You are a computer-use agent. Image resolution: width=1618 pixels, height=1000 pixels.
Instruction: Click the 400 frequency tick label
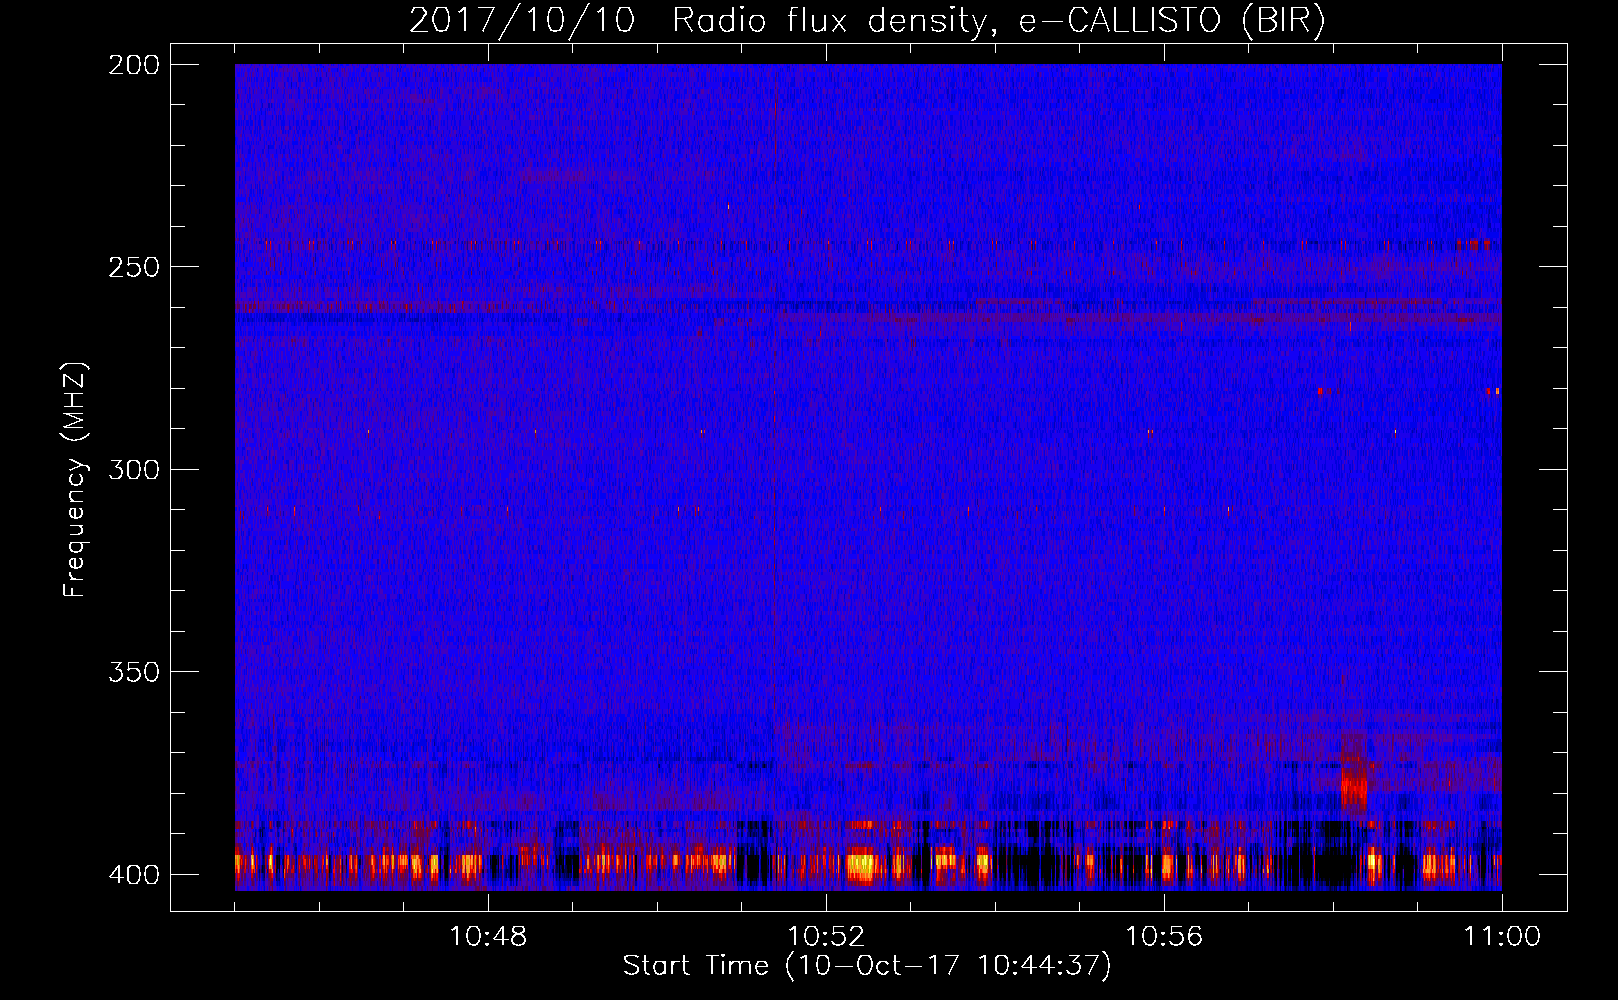click(134, 874)
